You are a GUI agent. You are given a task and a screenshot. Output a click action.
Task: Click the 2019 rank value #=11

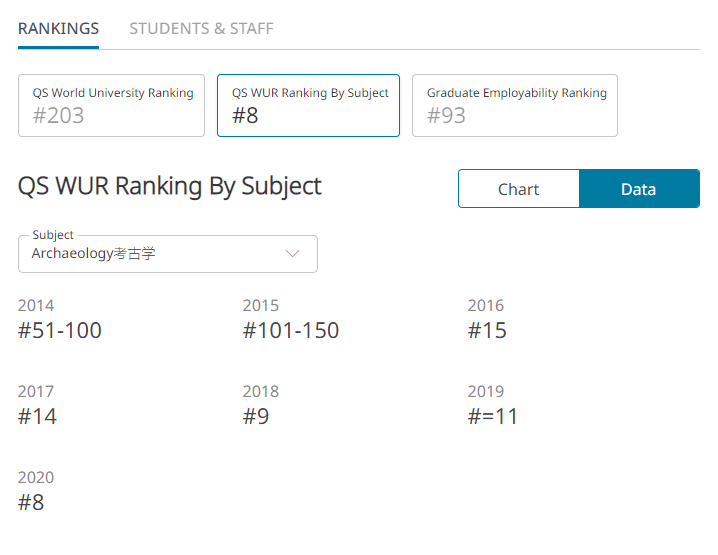pyautogui.click(x=493, y=416)
